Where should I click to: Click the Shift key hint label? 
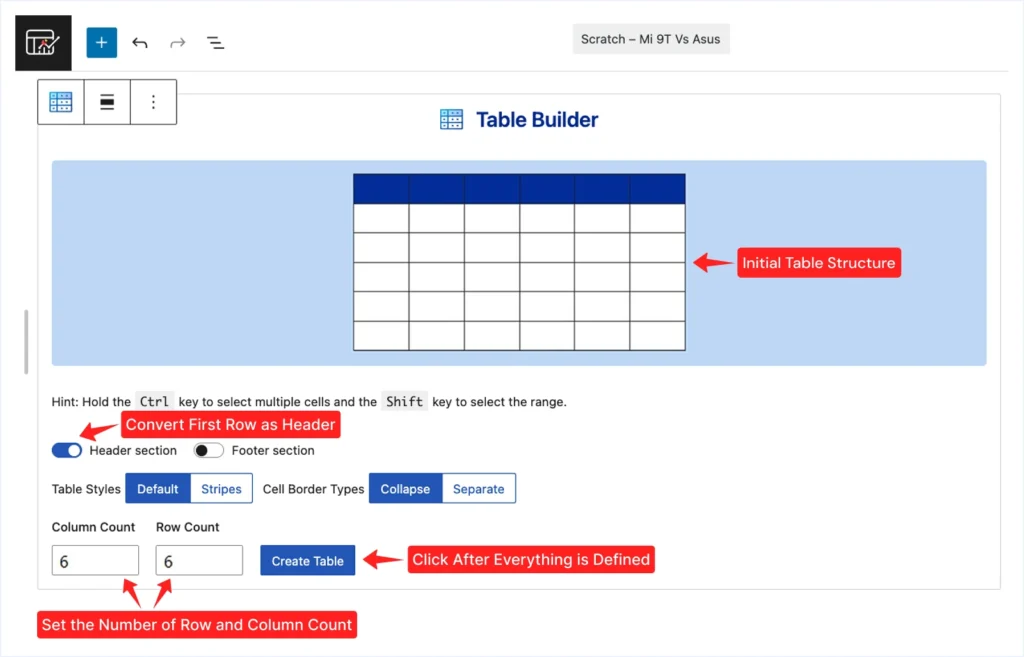tap(404, 402)
